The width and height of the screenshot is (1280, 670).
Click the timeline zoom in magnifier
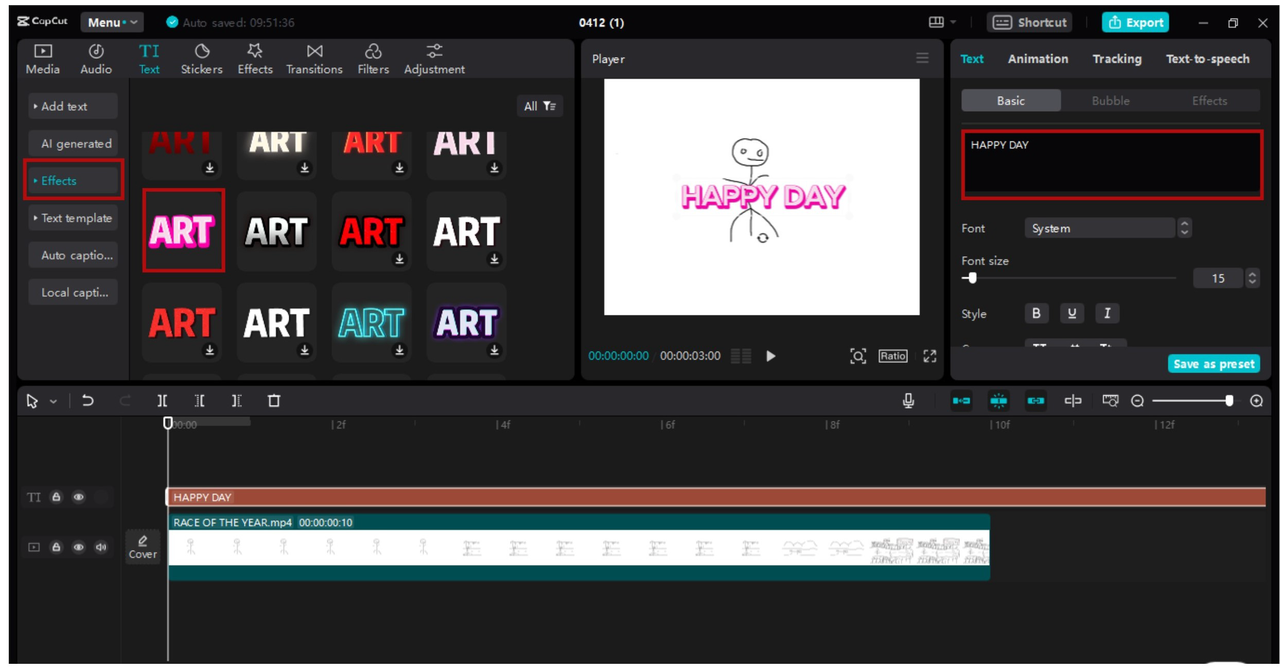tap(1257, 400)
